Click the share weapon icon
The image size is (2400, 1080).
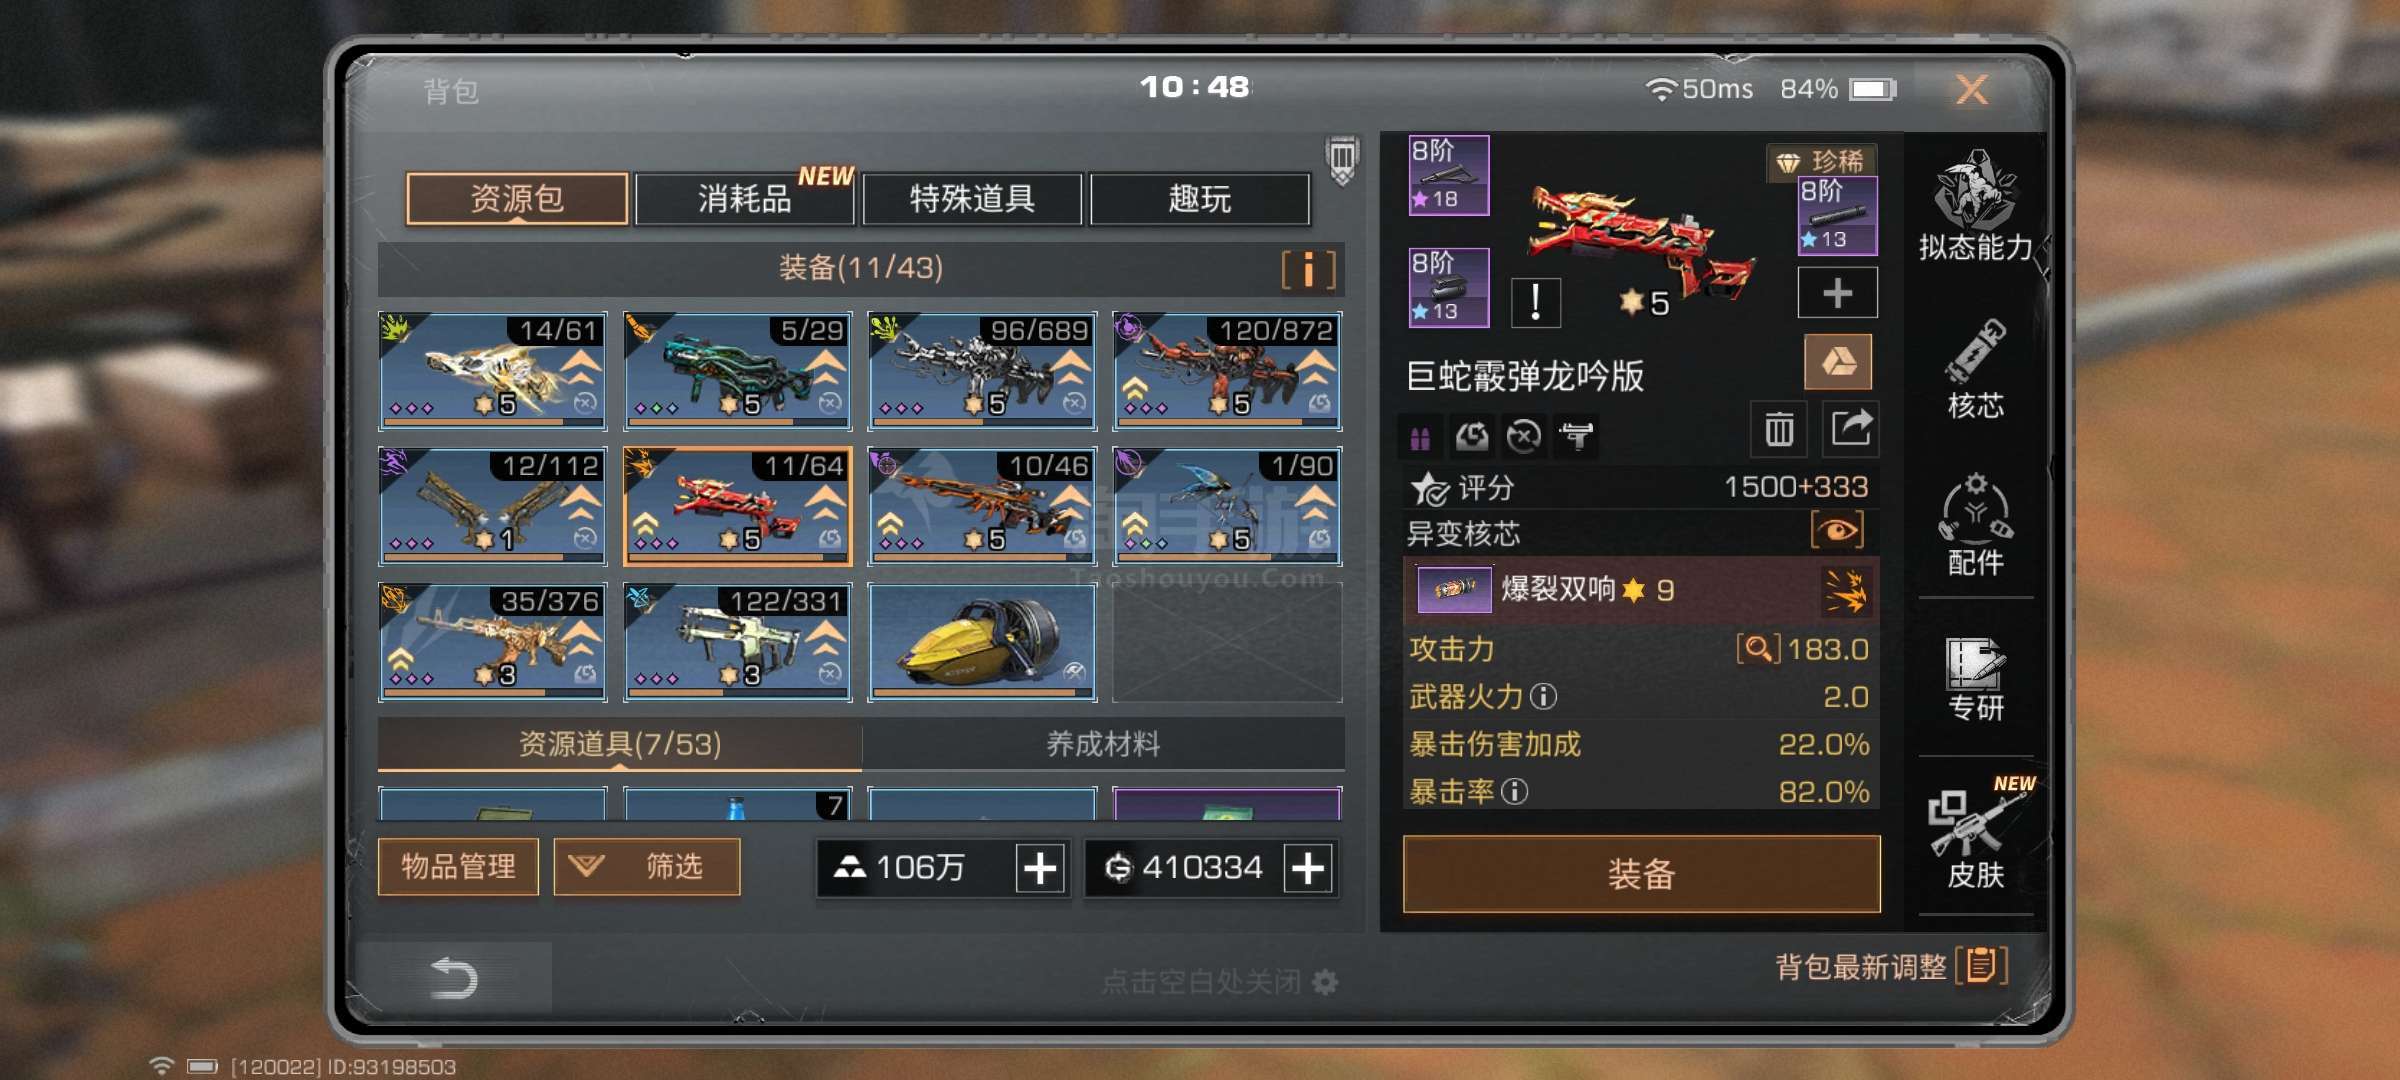coord(1851,430)
